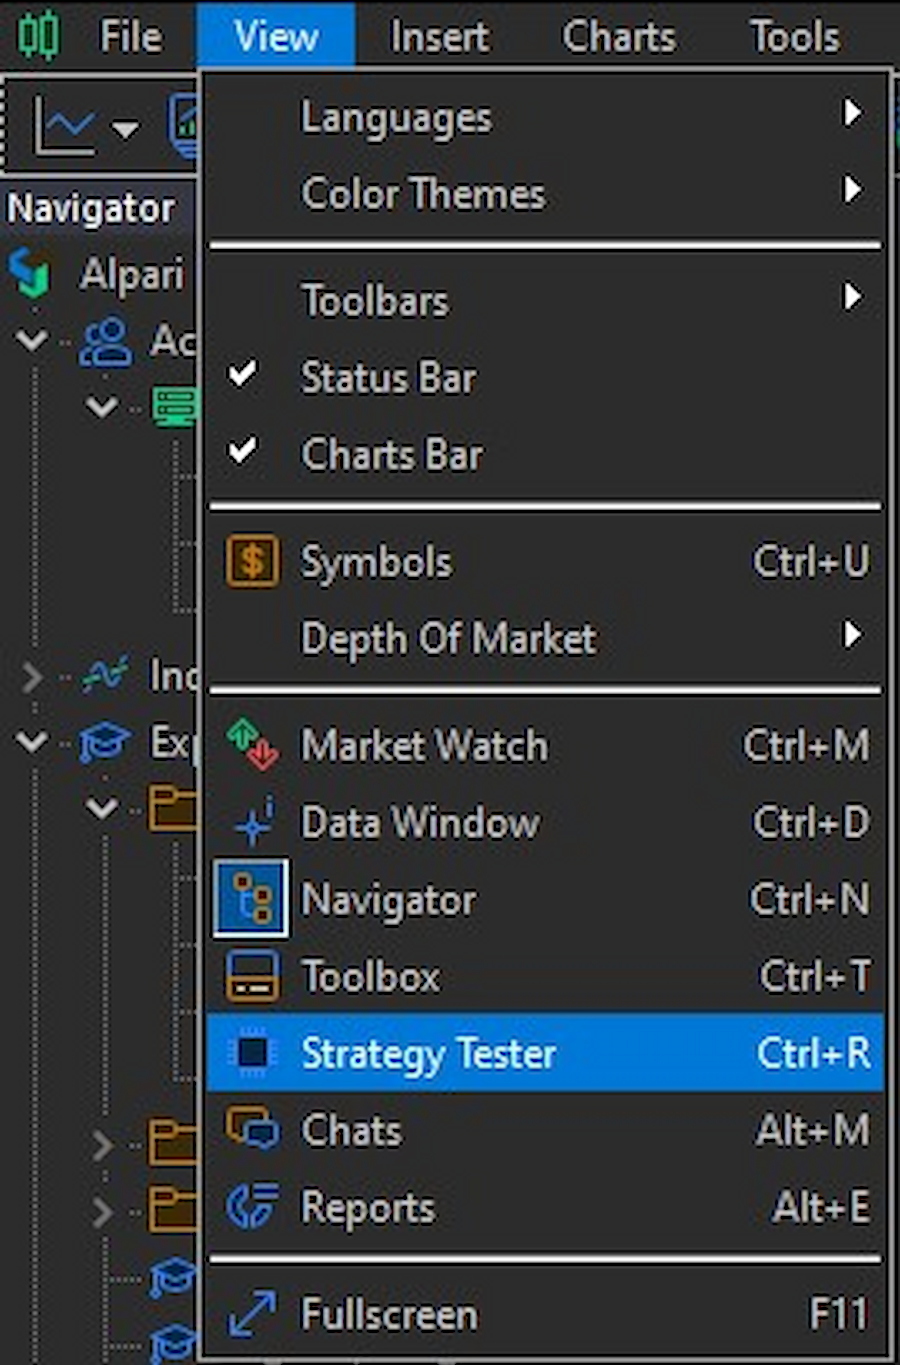Uncheck the Status Bar option
The width and height of the screenshot is (900, 1365).
coord(388,378)
